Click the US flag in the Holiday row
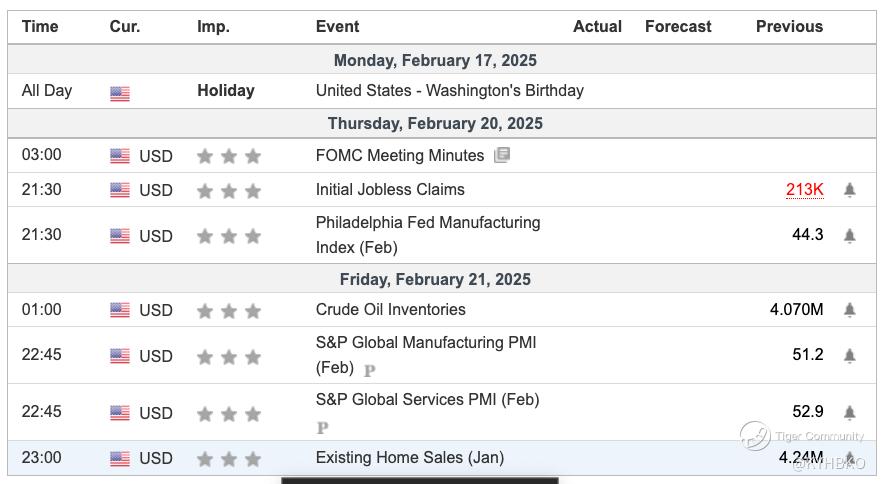This screenshot has height=484, width=882. [120, 94]
